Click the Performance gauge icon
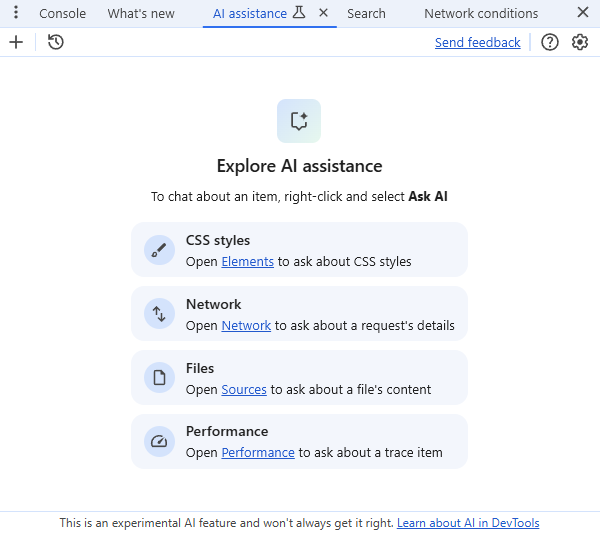Screen dimensions: 600x534 click(159, 441)
